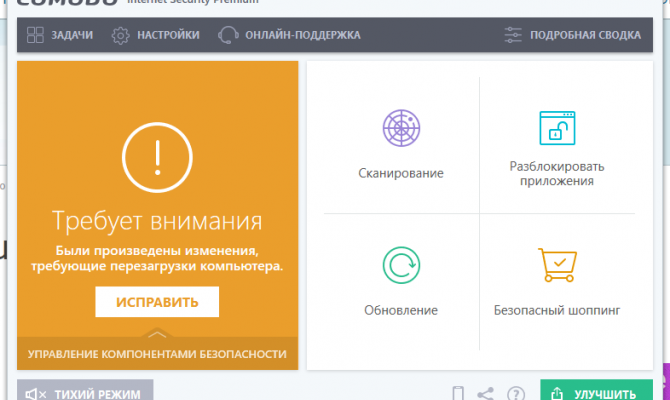Click the upload arrow icon on Улучшить
Image resolution: width=670 pixels, height=400 pixels.
point(557,394)
